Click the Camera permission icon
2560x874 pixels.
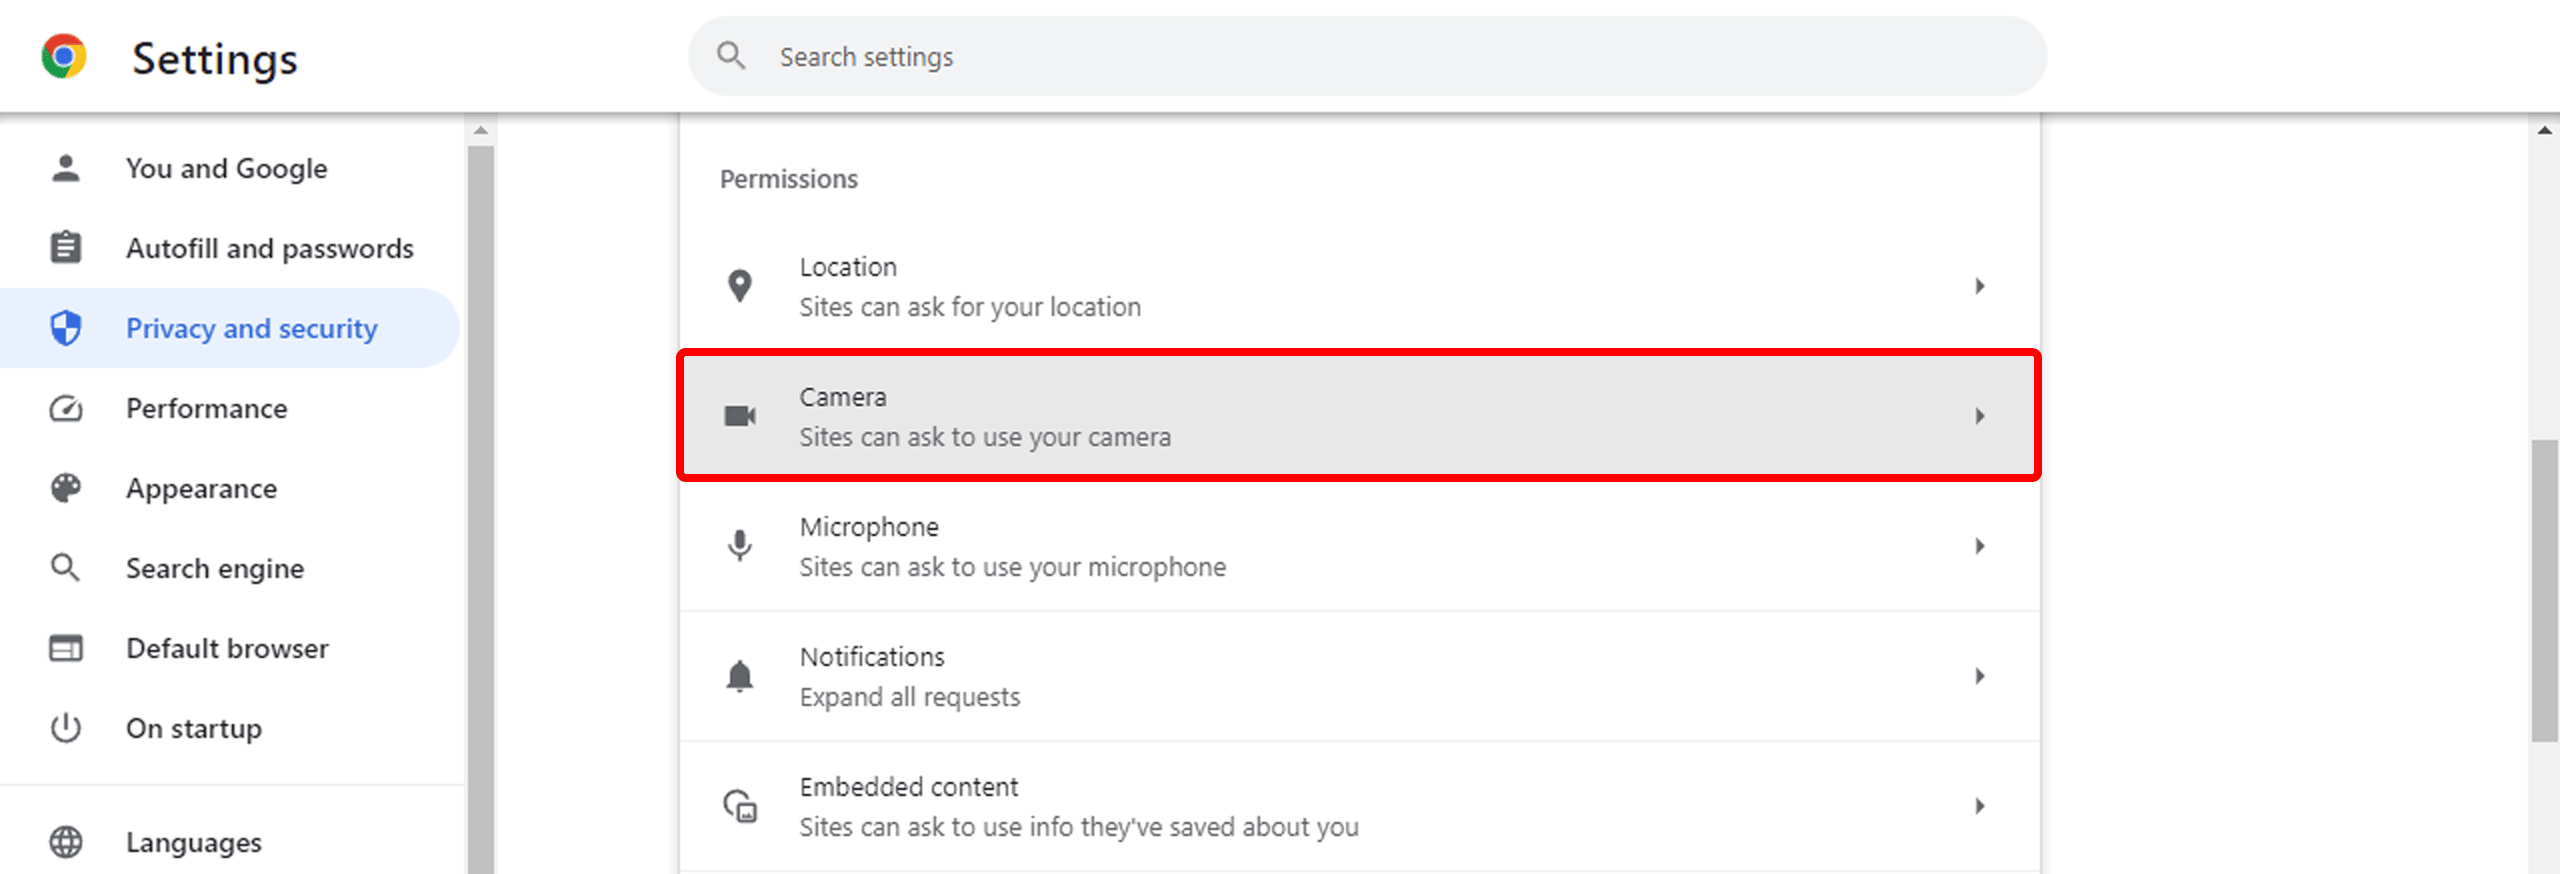pyautogui.click(x=740, y=416)
